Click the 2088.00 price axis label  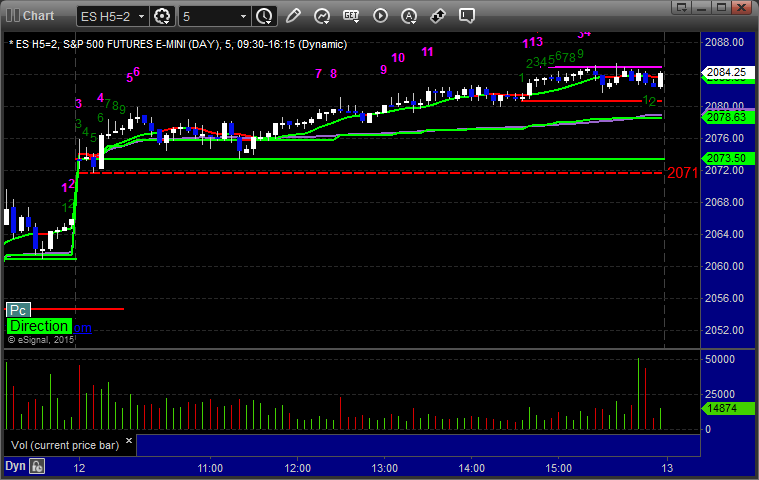click(x=725, y=43)
